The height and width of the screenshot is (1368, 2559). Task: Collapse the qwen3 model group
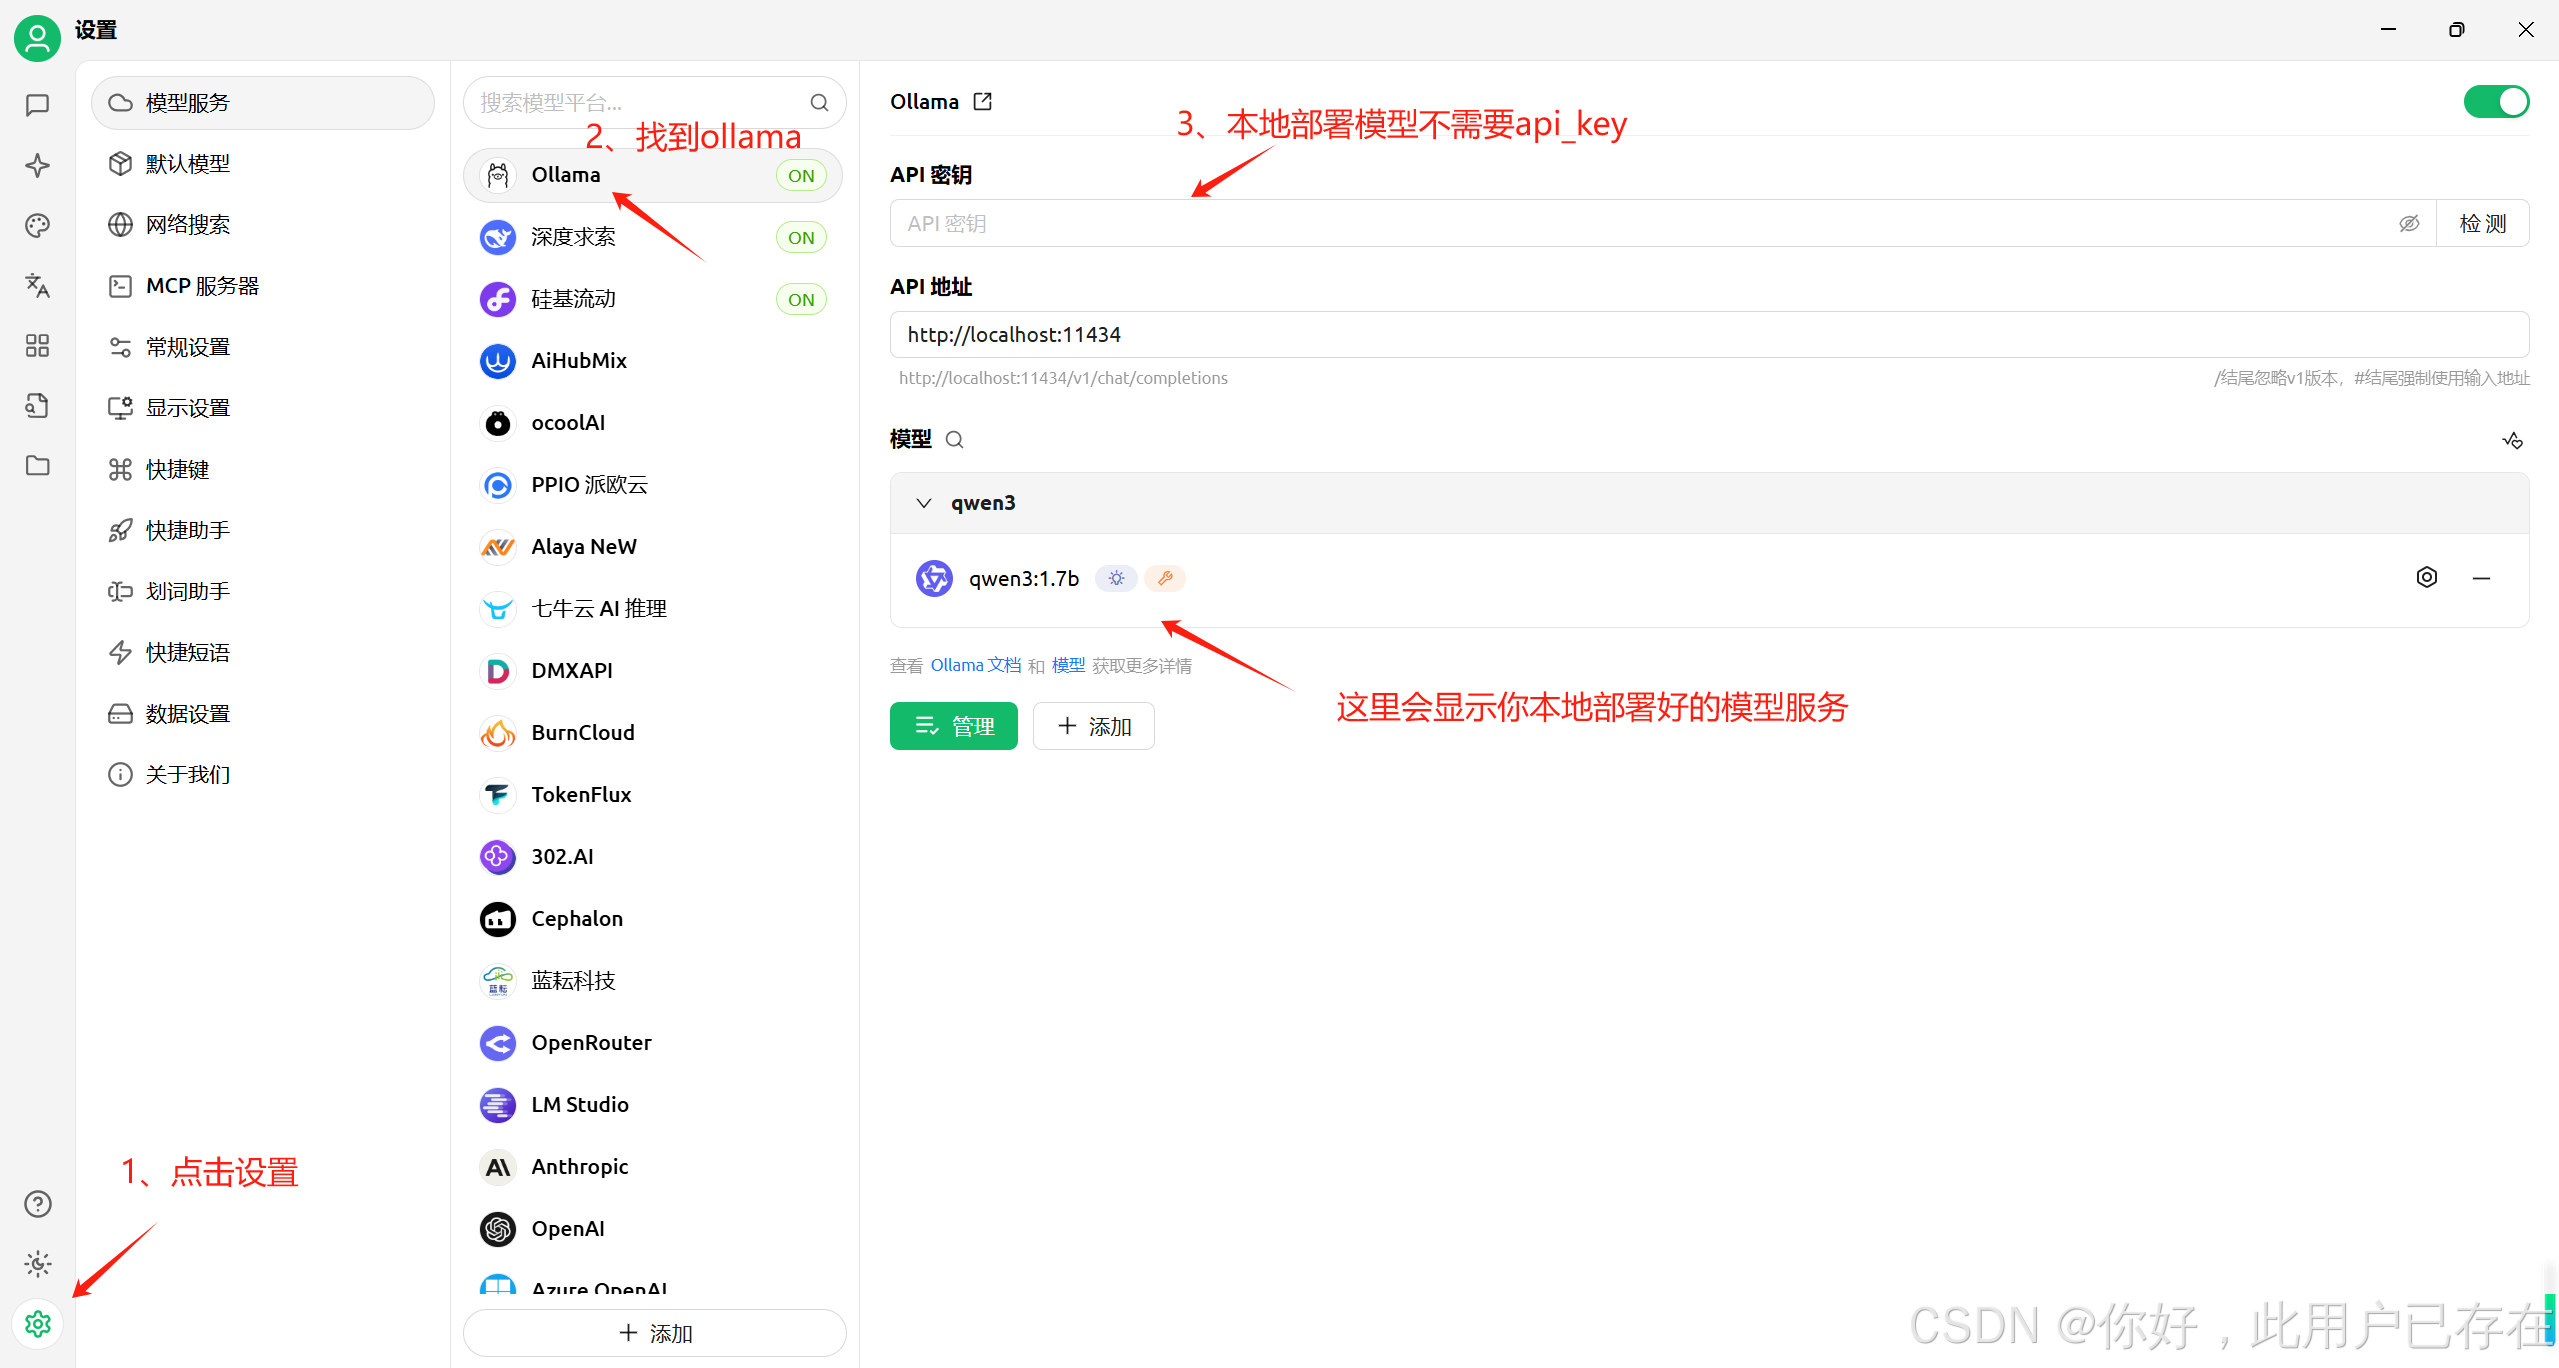point(924,503)
